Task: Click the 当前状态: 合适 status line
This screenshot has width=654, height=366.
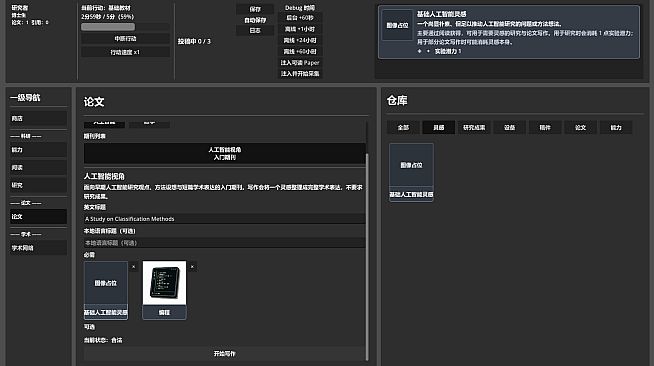Action: (103, 341)
